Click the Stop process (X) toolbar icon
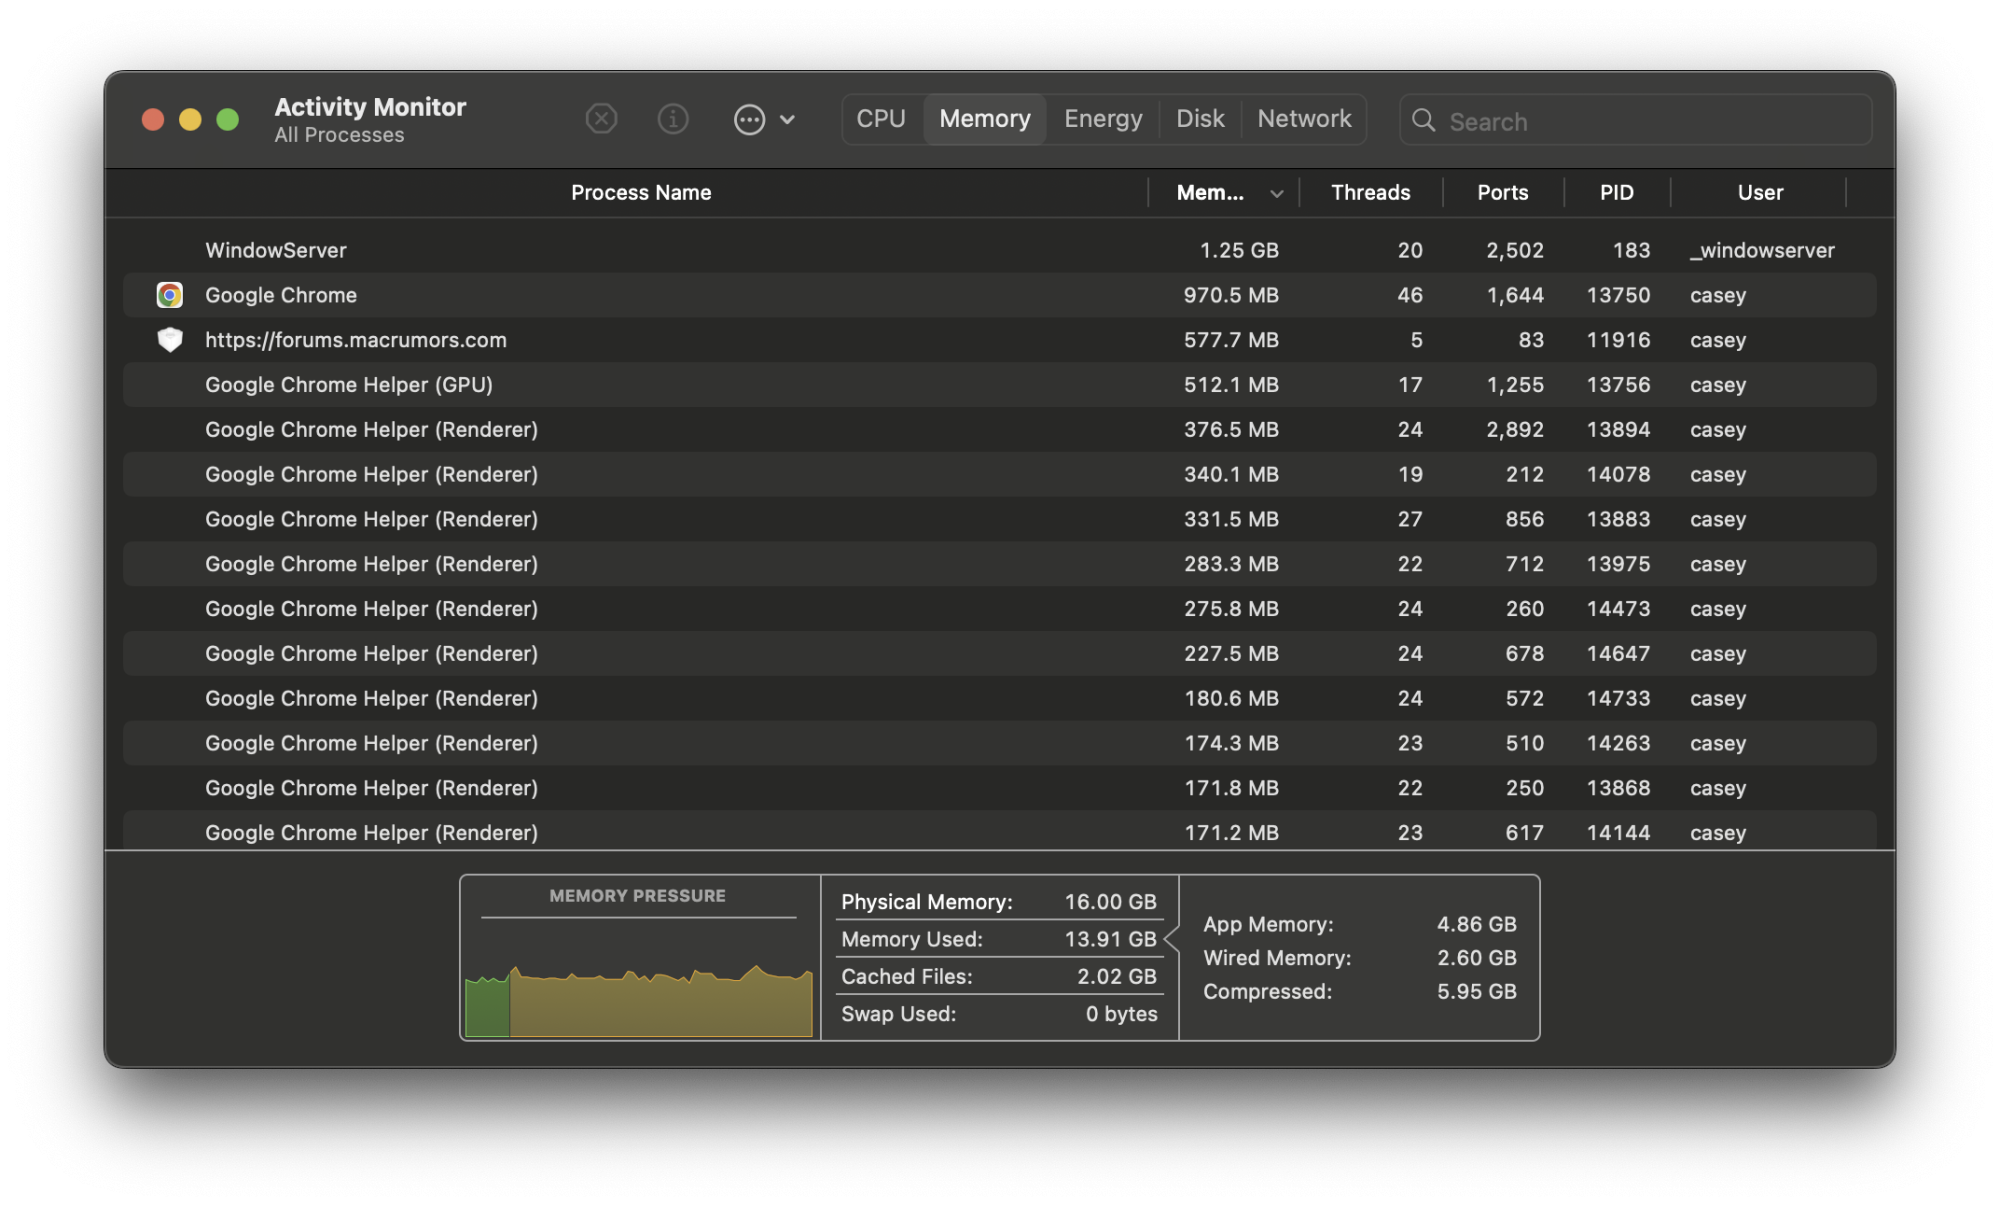The width and height of the screenshot is (2000, 1206). point(601,120)
